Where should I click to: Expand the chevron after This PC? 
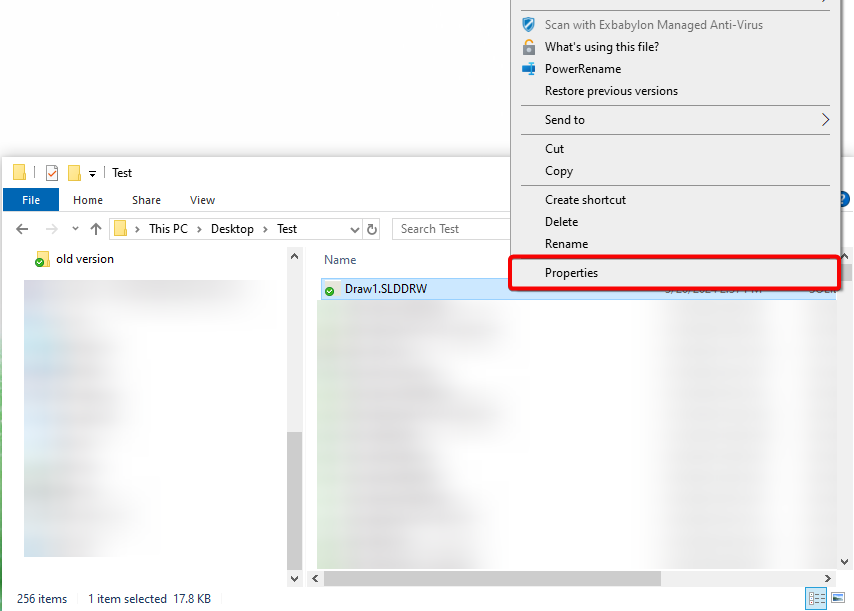click(199, 229)
